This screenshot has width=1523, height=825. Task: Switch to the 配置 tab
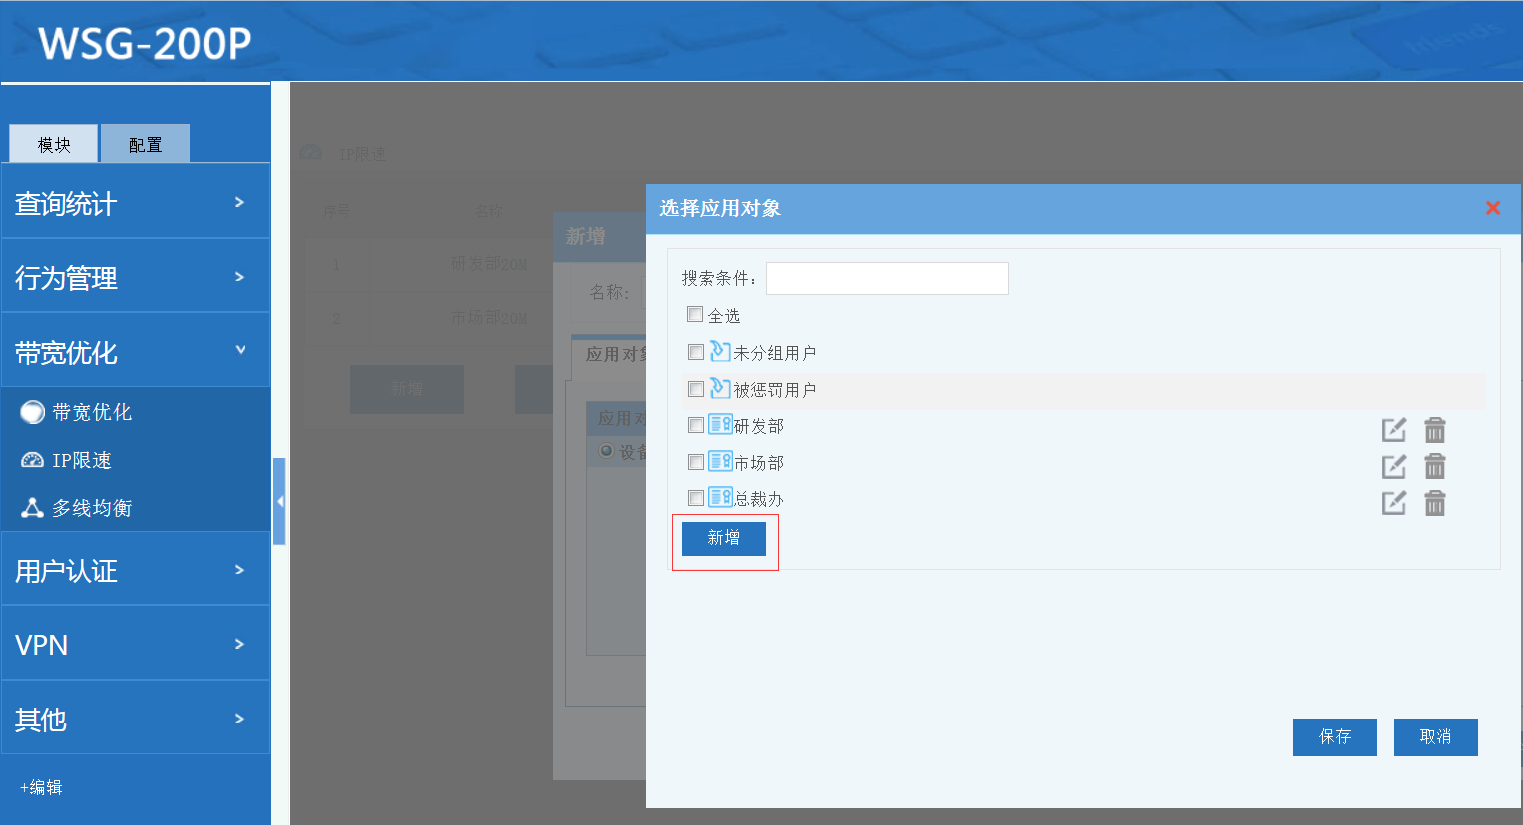tap(145, 144)
